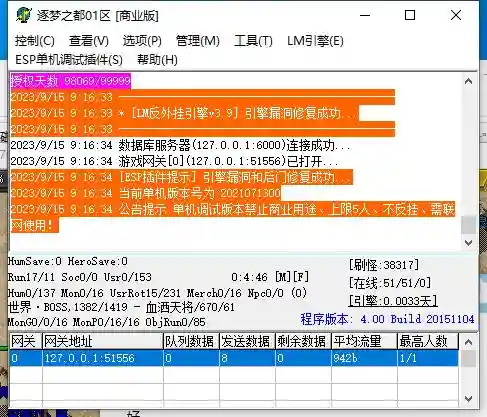Viewport: 487px width, 417px height.
Task: Click the 平均流量 column header
Action: 364,341
